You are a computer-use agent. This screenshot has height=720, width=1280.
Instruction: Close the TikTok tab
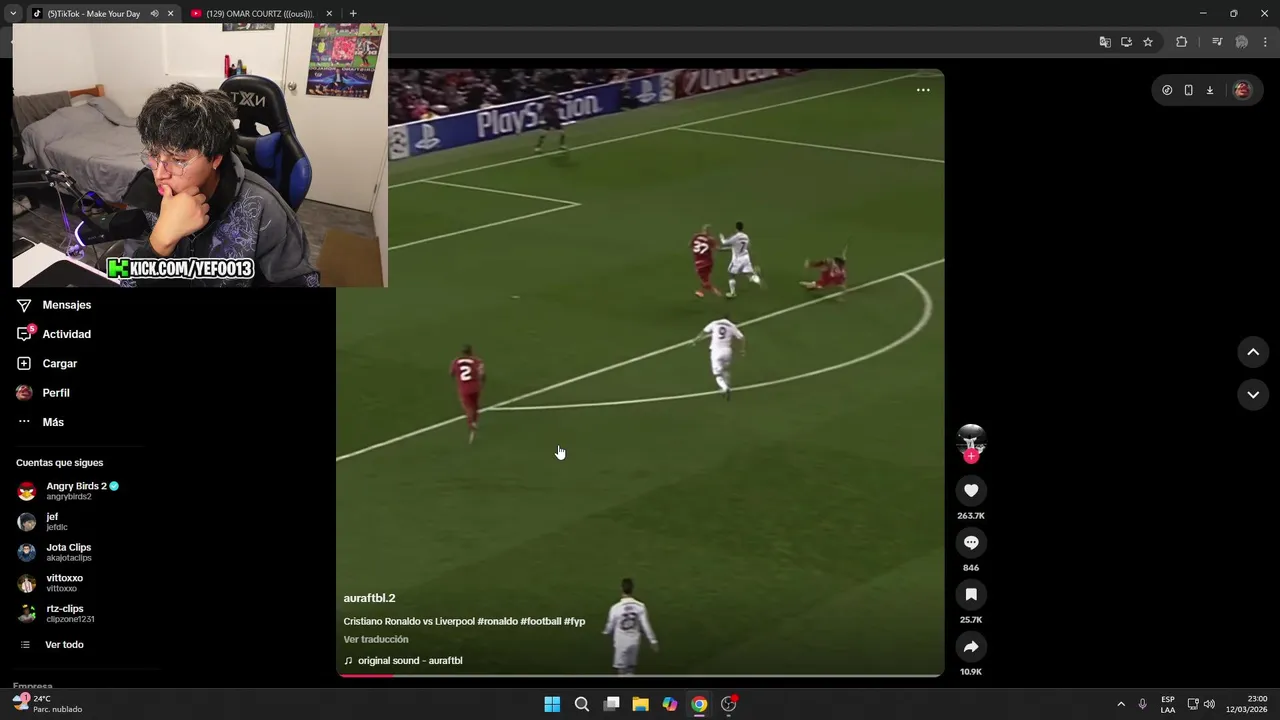click(x=170, y=14)
